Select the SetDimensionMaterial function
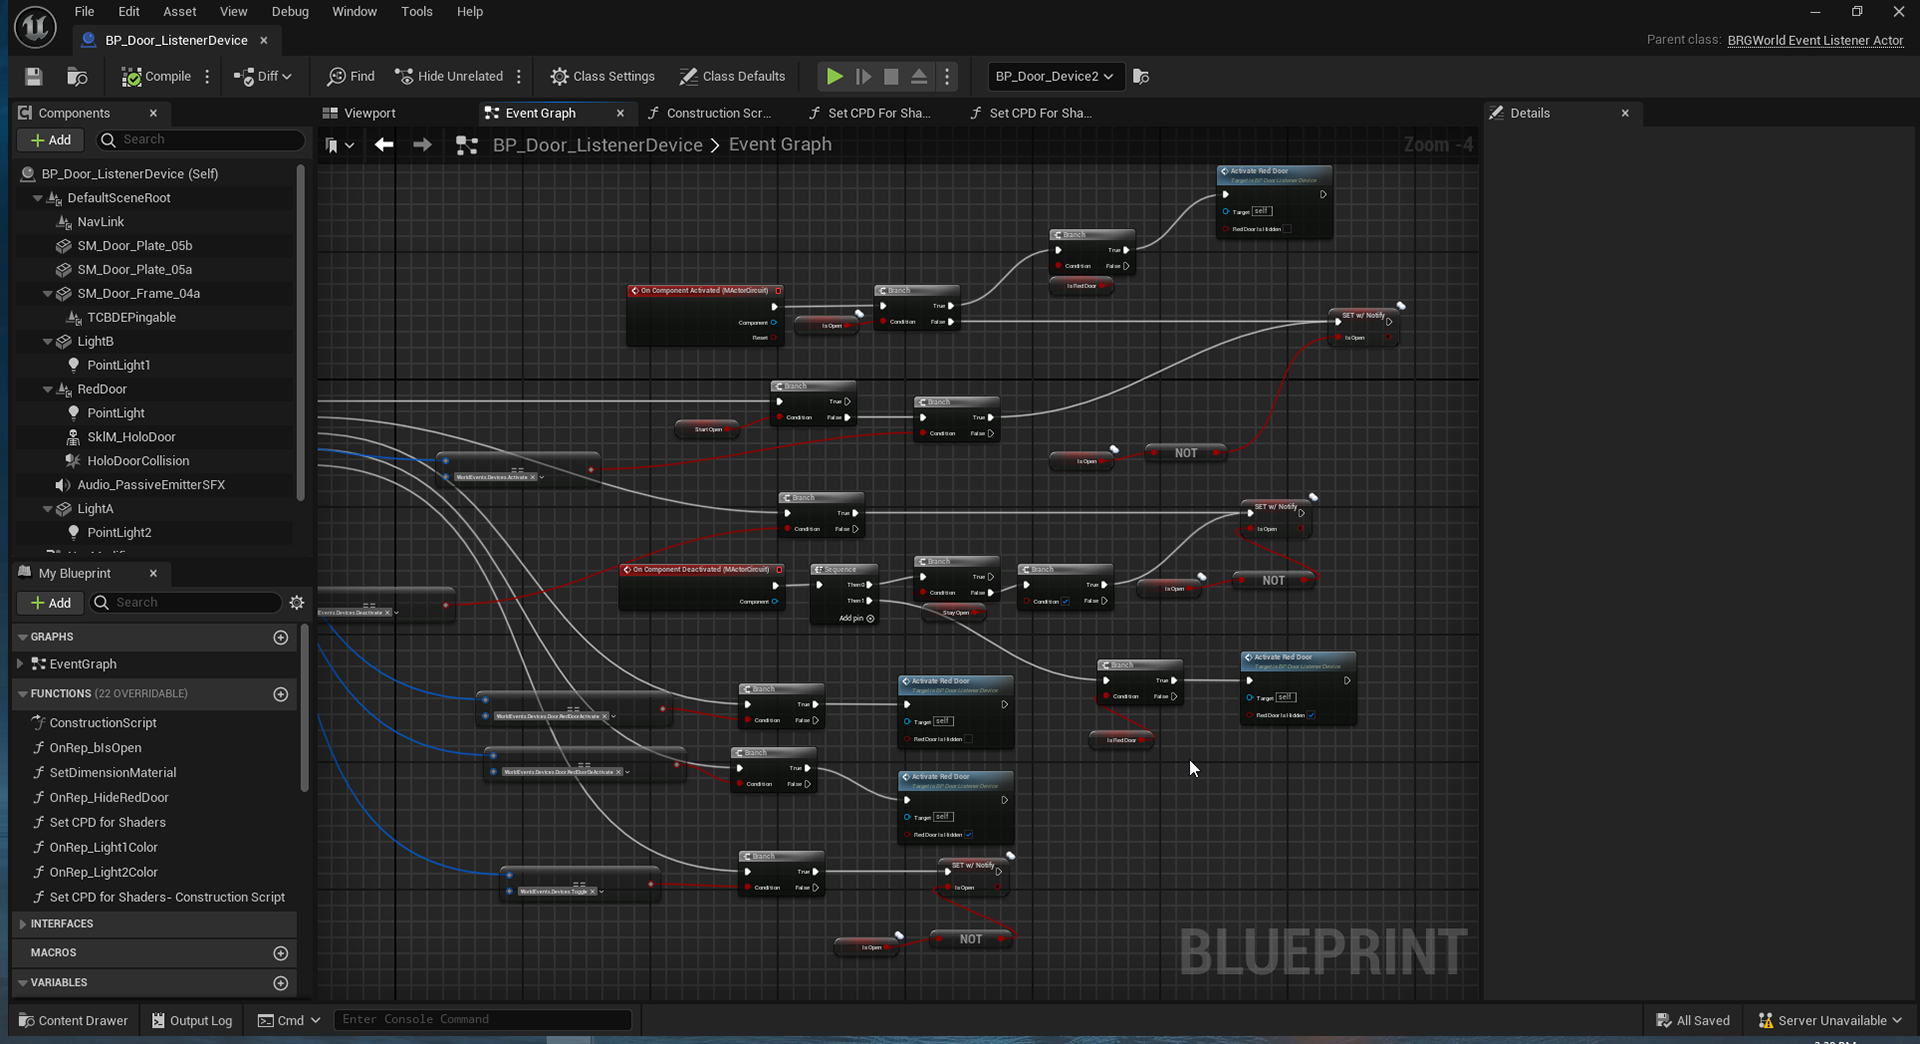1920x1044 pixels. [113, 773]
